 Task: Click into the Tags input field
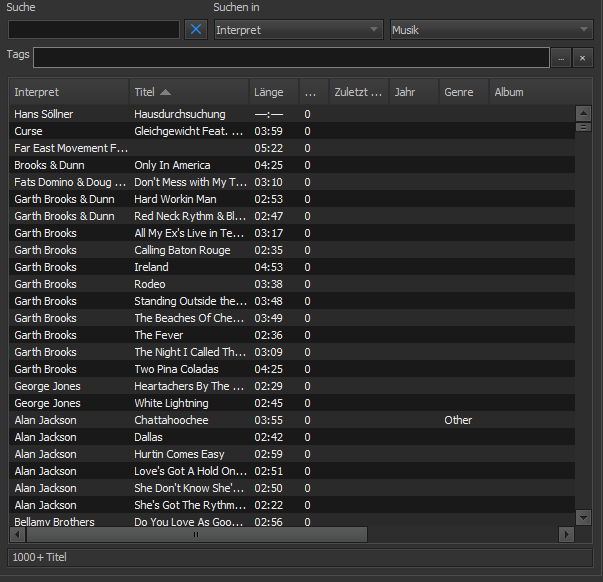pyautogui.click(x=291, y=58)
